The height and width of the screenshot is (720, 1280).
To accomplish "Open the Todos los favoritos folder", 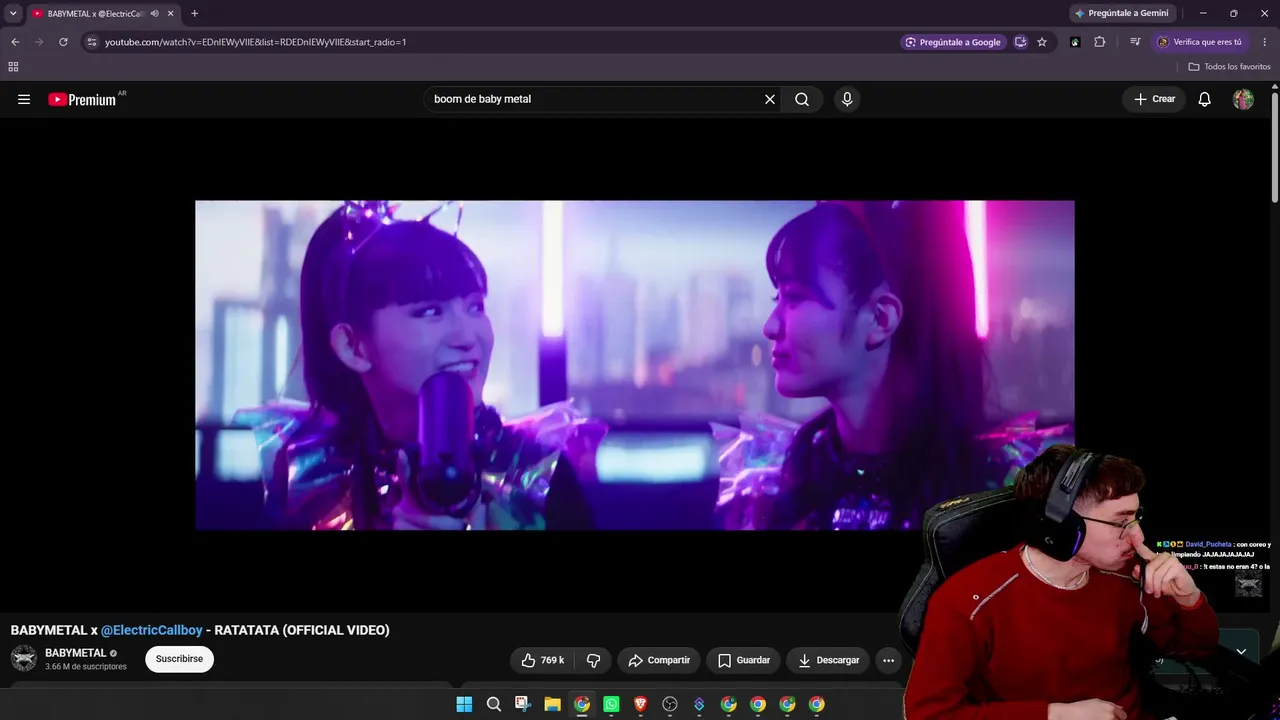I will coord(1230,67).
